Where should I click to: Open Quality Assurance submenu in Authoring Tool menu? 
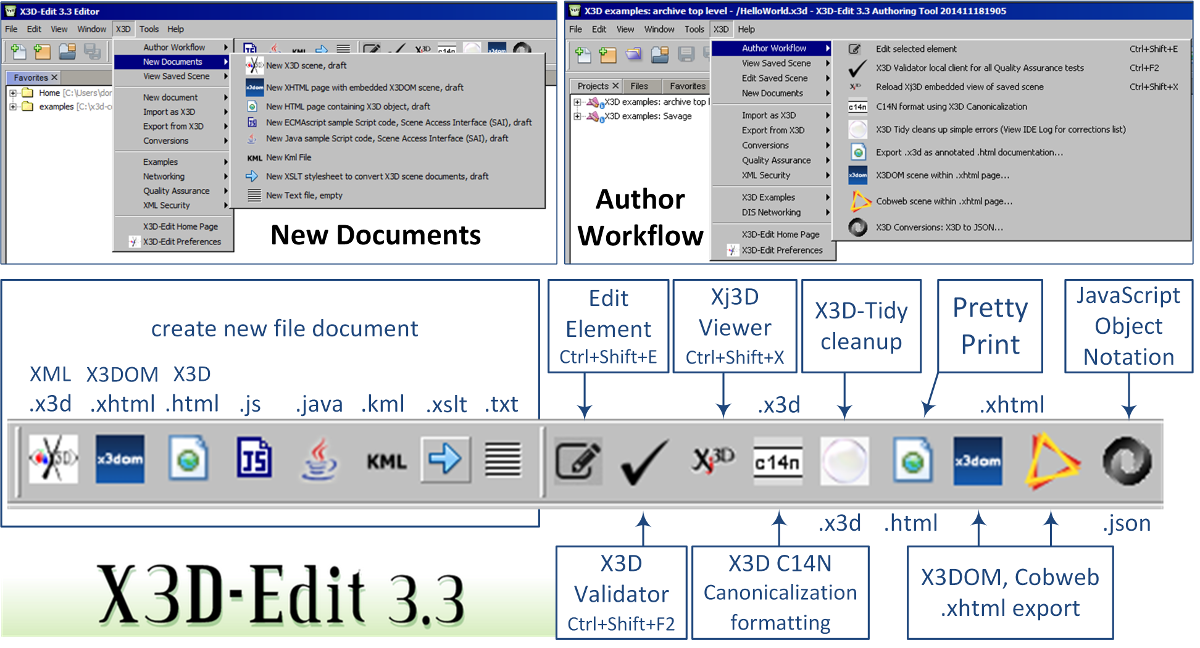coord(773,160)
